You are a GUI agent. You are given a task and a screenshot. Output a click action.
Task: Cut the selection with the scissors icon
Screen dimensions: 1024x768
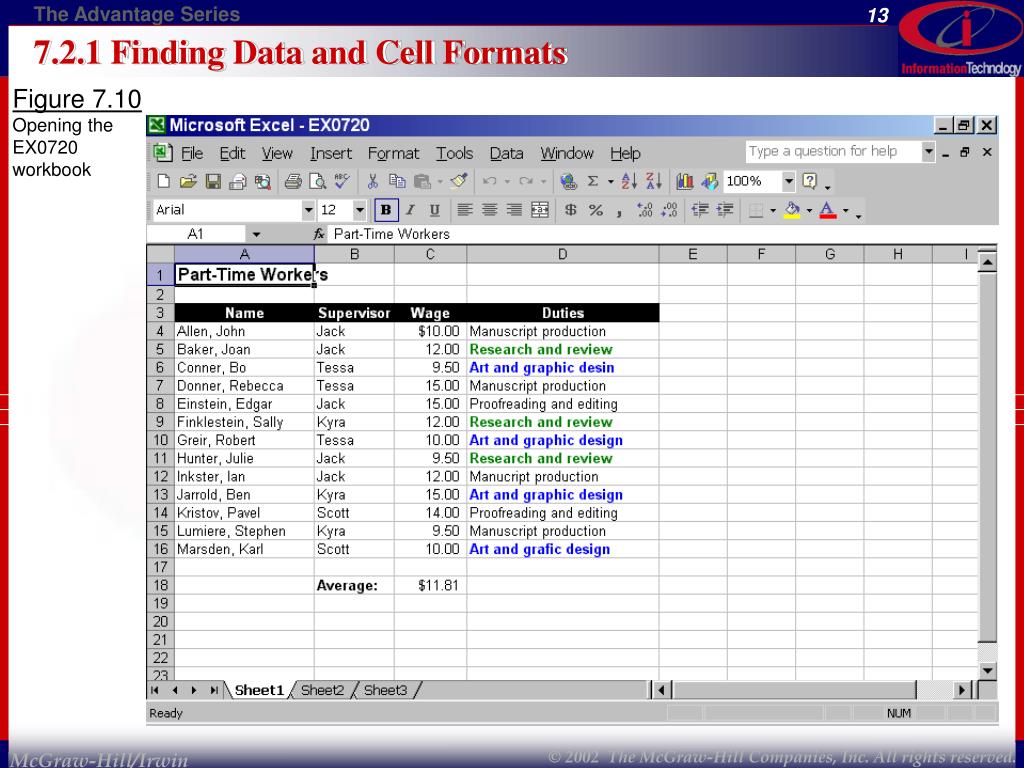coord(372,182)
